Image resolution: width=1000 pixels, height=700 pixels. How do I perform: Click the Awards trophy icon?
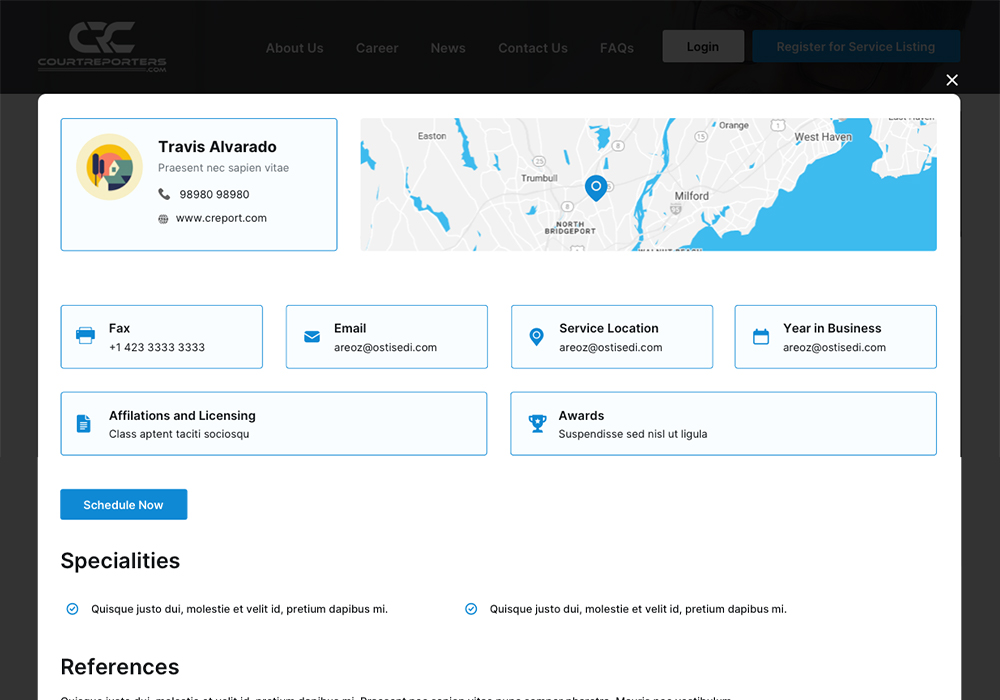click(x=537, y=424)
